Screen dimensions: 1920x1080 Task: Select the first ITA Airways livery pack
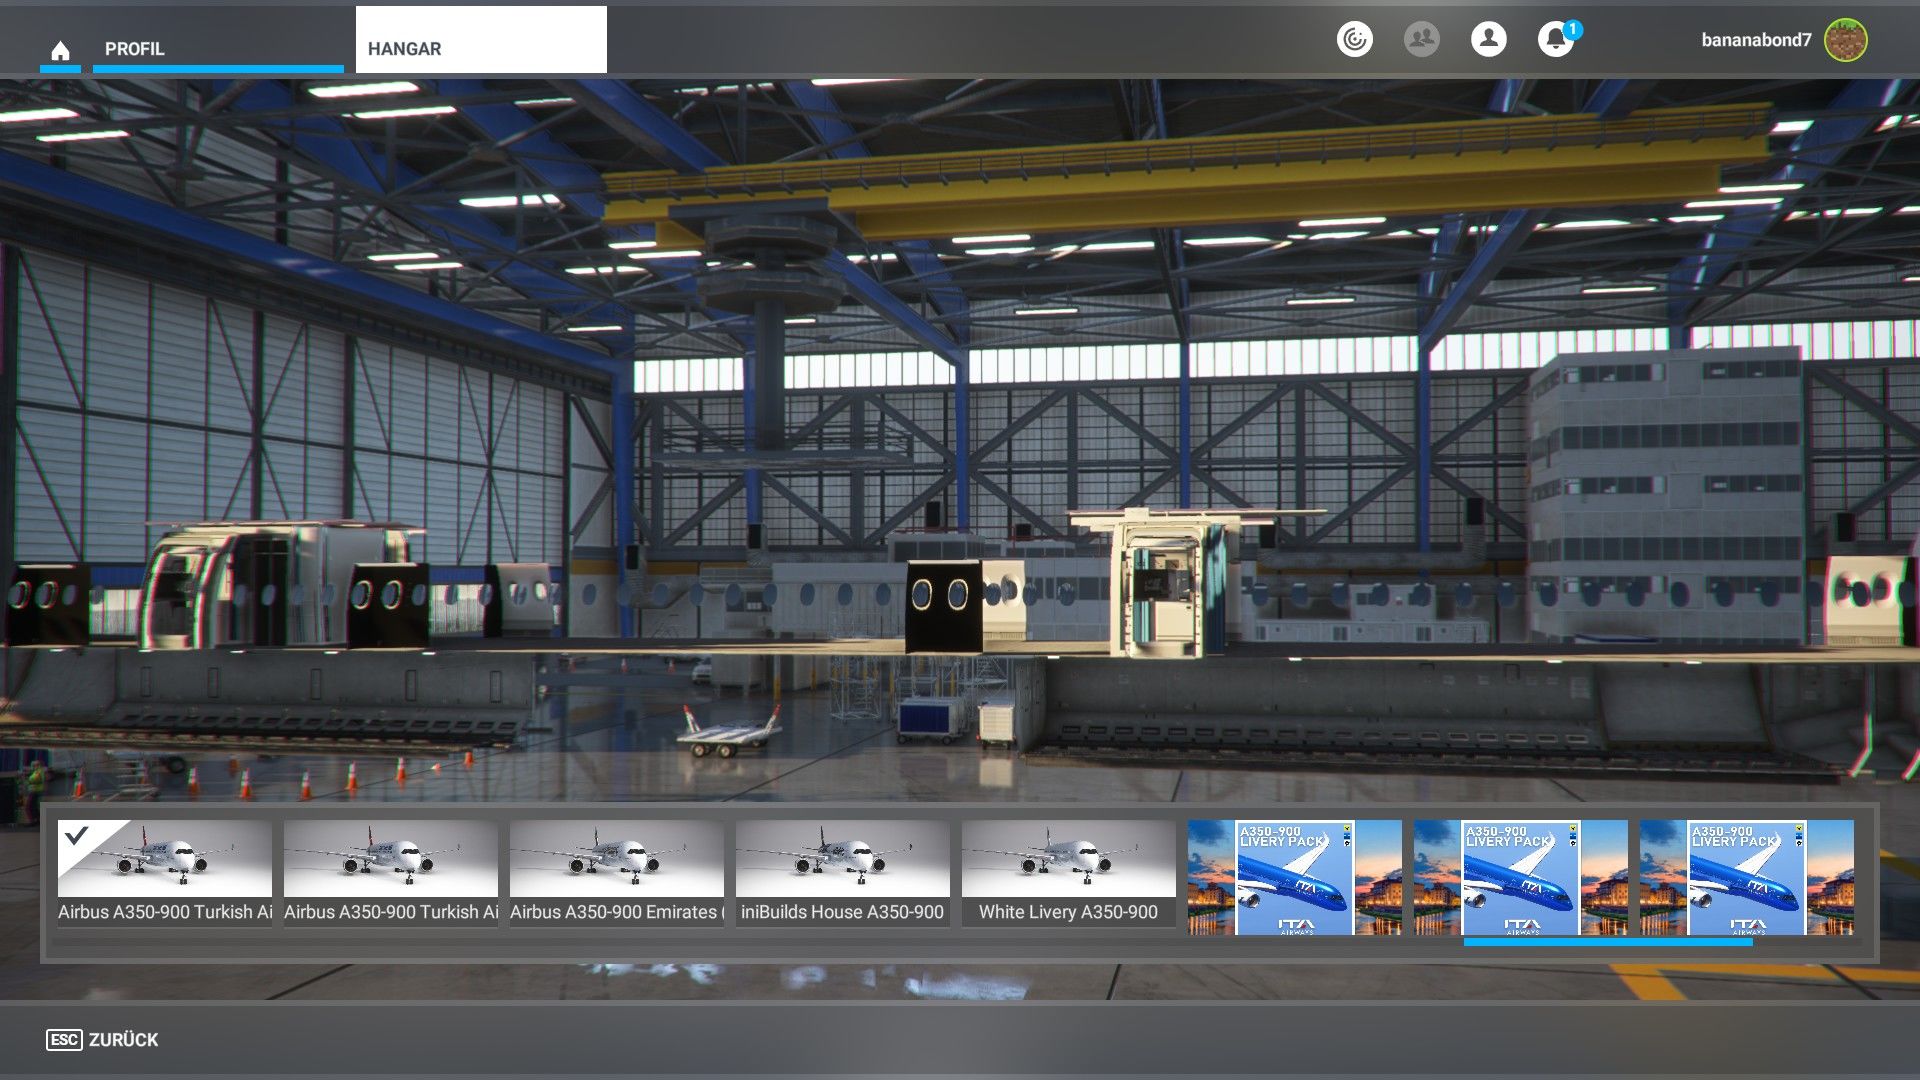tap(1295, 878)
